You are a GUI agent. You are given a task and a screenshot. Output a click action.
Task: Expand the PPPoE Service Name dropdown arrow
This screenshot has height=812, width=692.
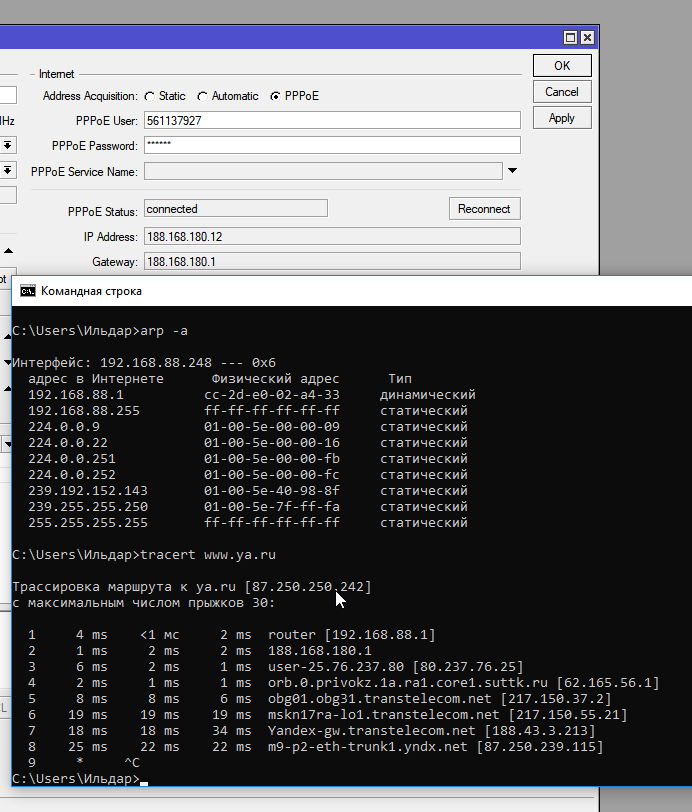point(513,171)
